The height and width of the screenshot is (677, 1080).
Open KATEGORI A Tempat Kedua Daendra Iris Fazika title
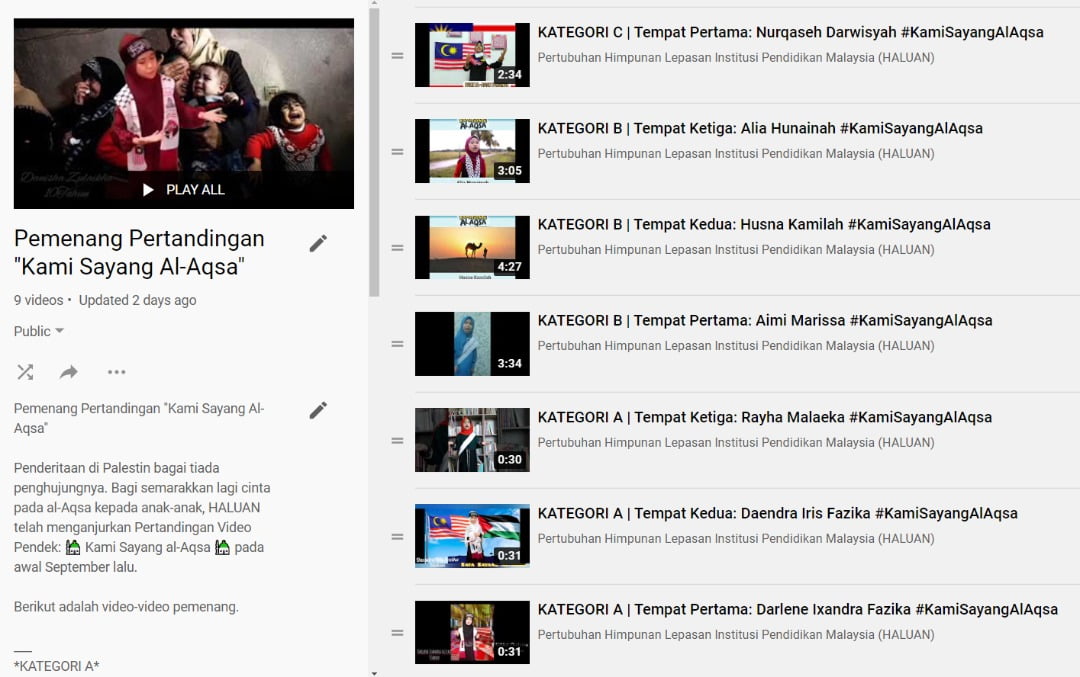(x=777, y=513)
